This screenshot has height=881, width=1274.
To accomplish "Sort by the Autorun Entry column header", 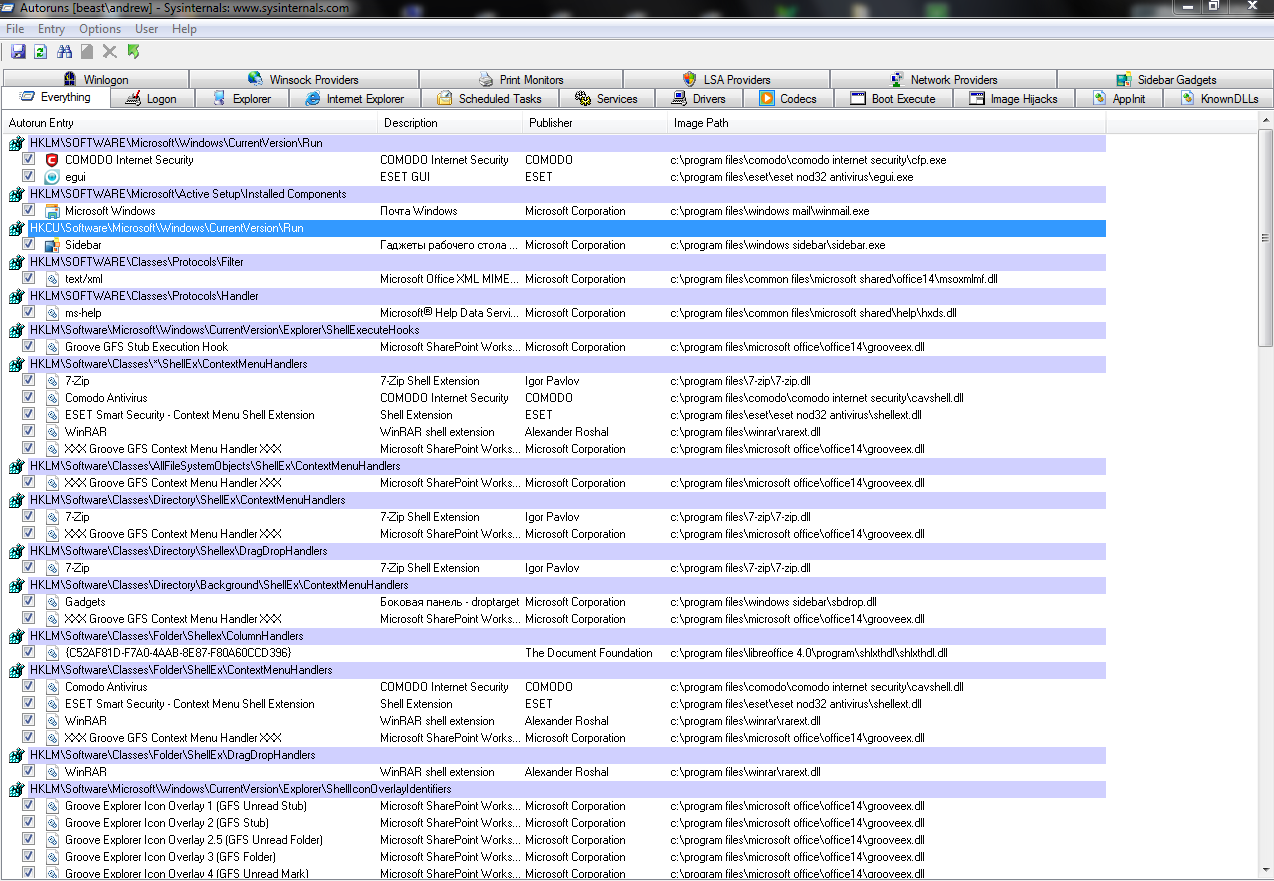I will [x=191, y=123].
